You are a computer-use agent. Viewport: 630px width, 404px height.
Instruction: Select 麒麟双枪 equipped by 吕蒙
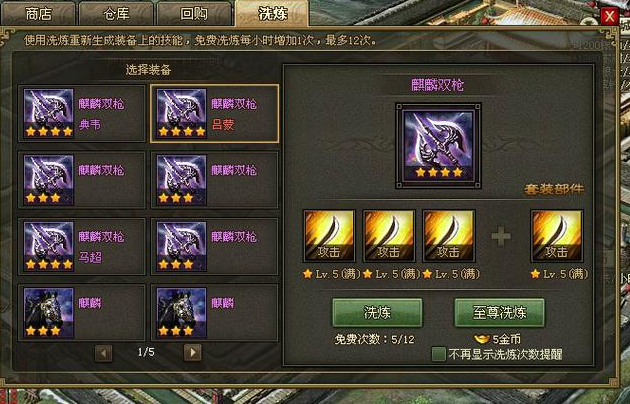point(215,113)
